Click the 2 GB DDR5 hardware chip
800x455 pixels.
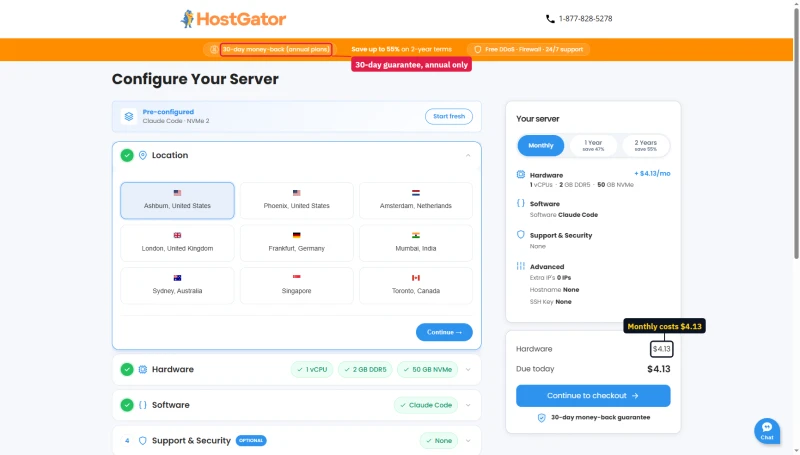[x=365, y=369]
